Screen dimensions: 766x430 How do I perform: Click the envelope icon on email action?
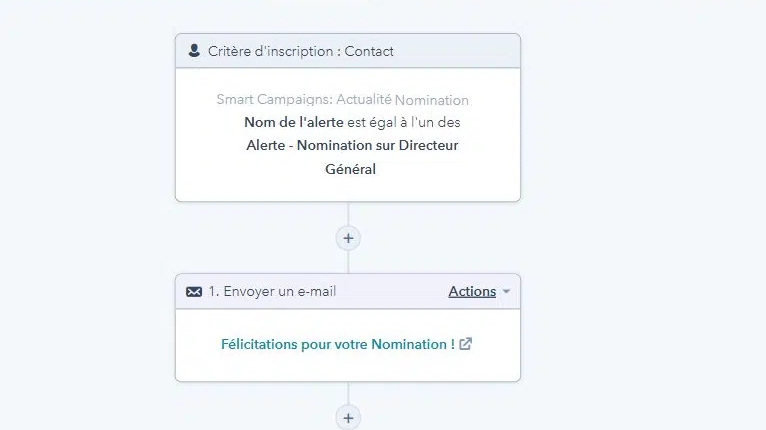tap(194, 291)
